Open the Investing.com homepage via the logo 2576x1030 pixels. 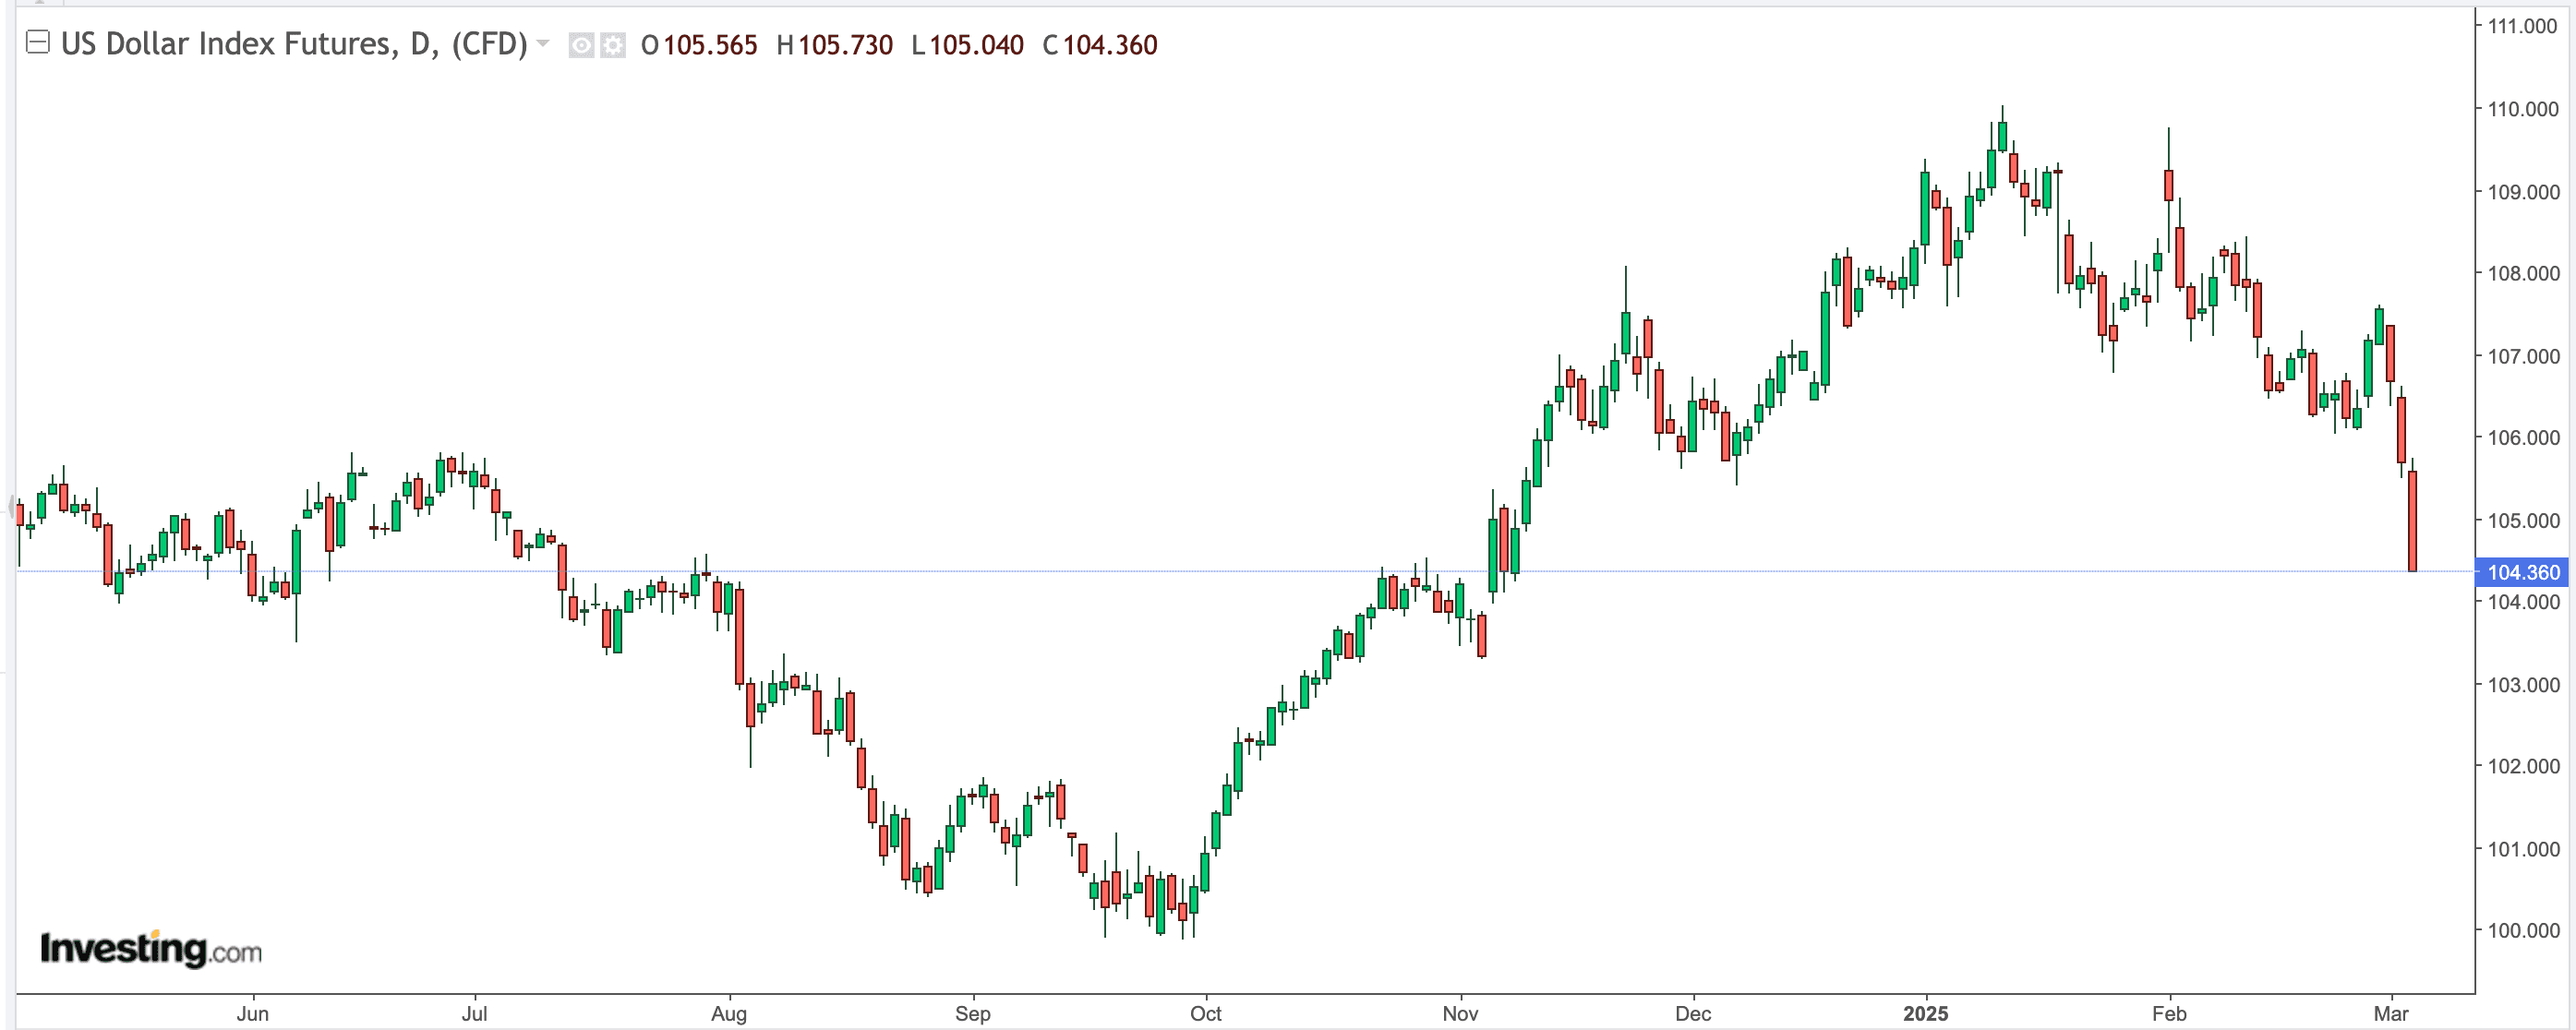(152, 948)
